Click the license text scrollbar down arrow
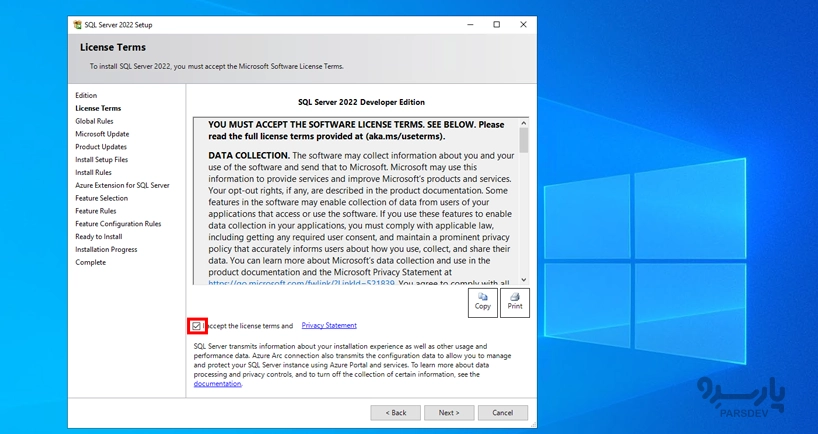 (524, 282)
